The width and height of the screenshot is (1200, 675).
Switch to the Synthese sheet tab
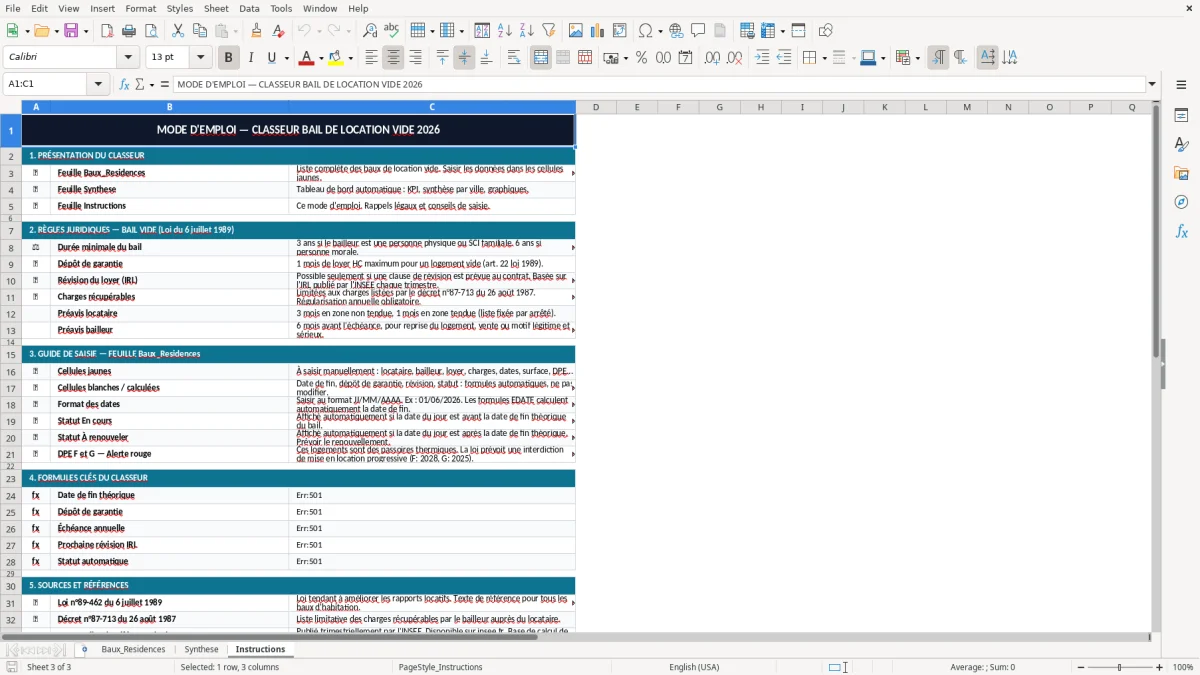coord(201,649)
